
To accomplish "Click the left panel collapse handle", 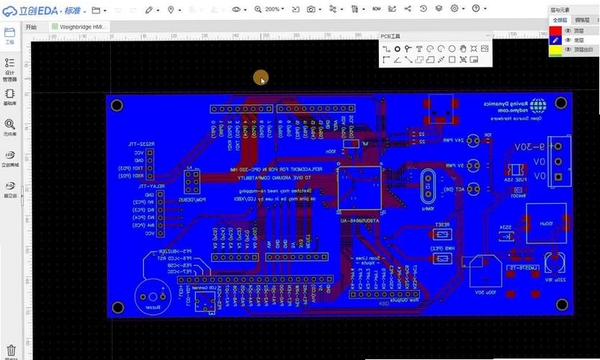I will pos(22,195).
